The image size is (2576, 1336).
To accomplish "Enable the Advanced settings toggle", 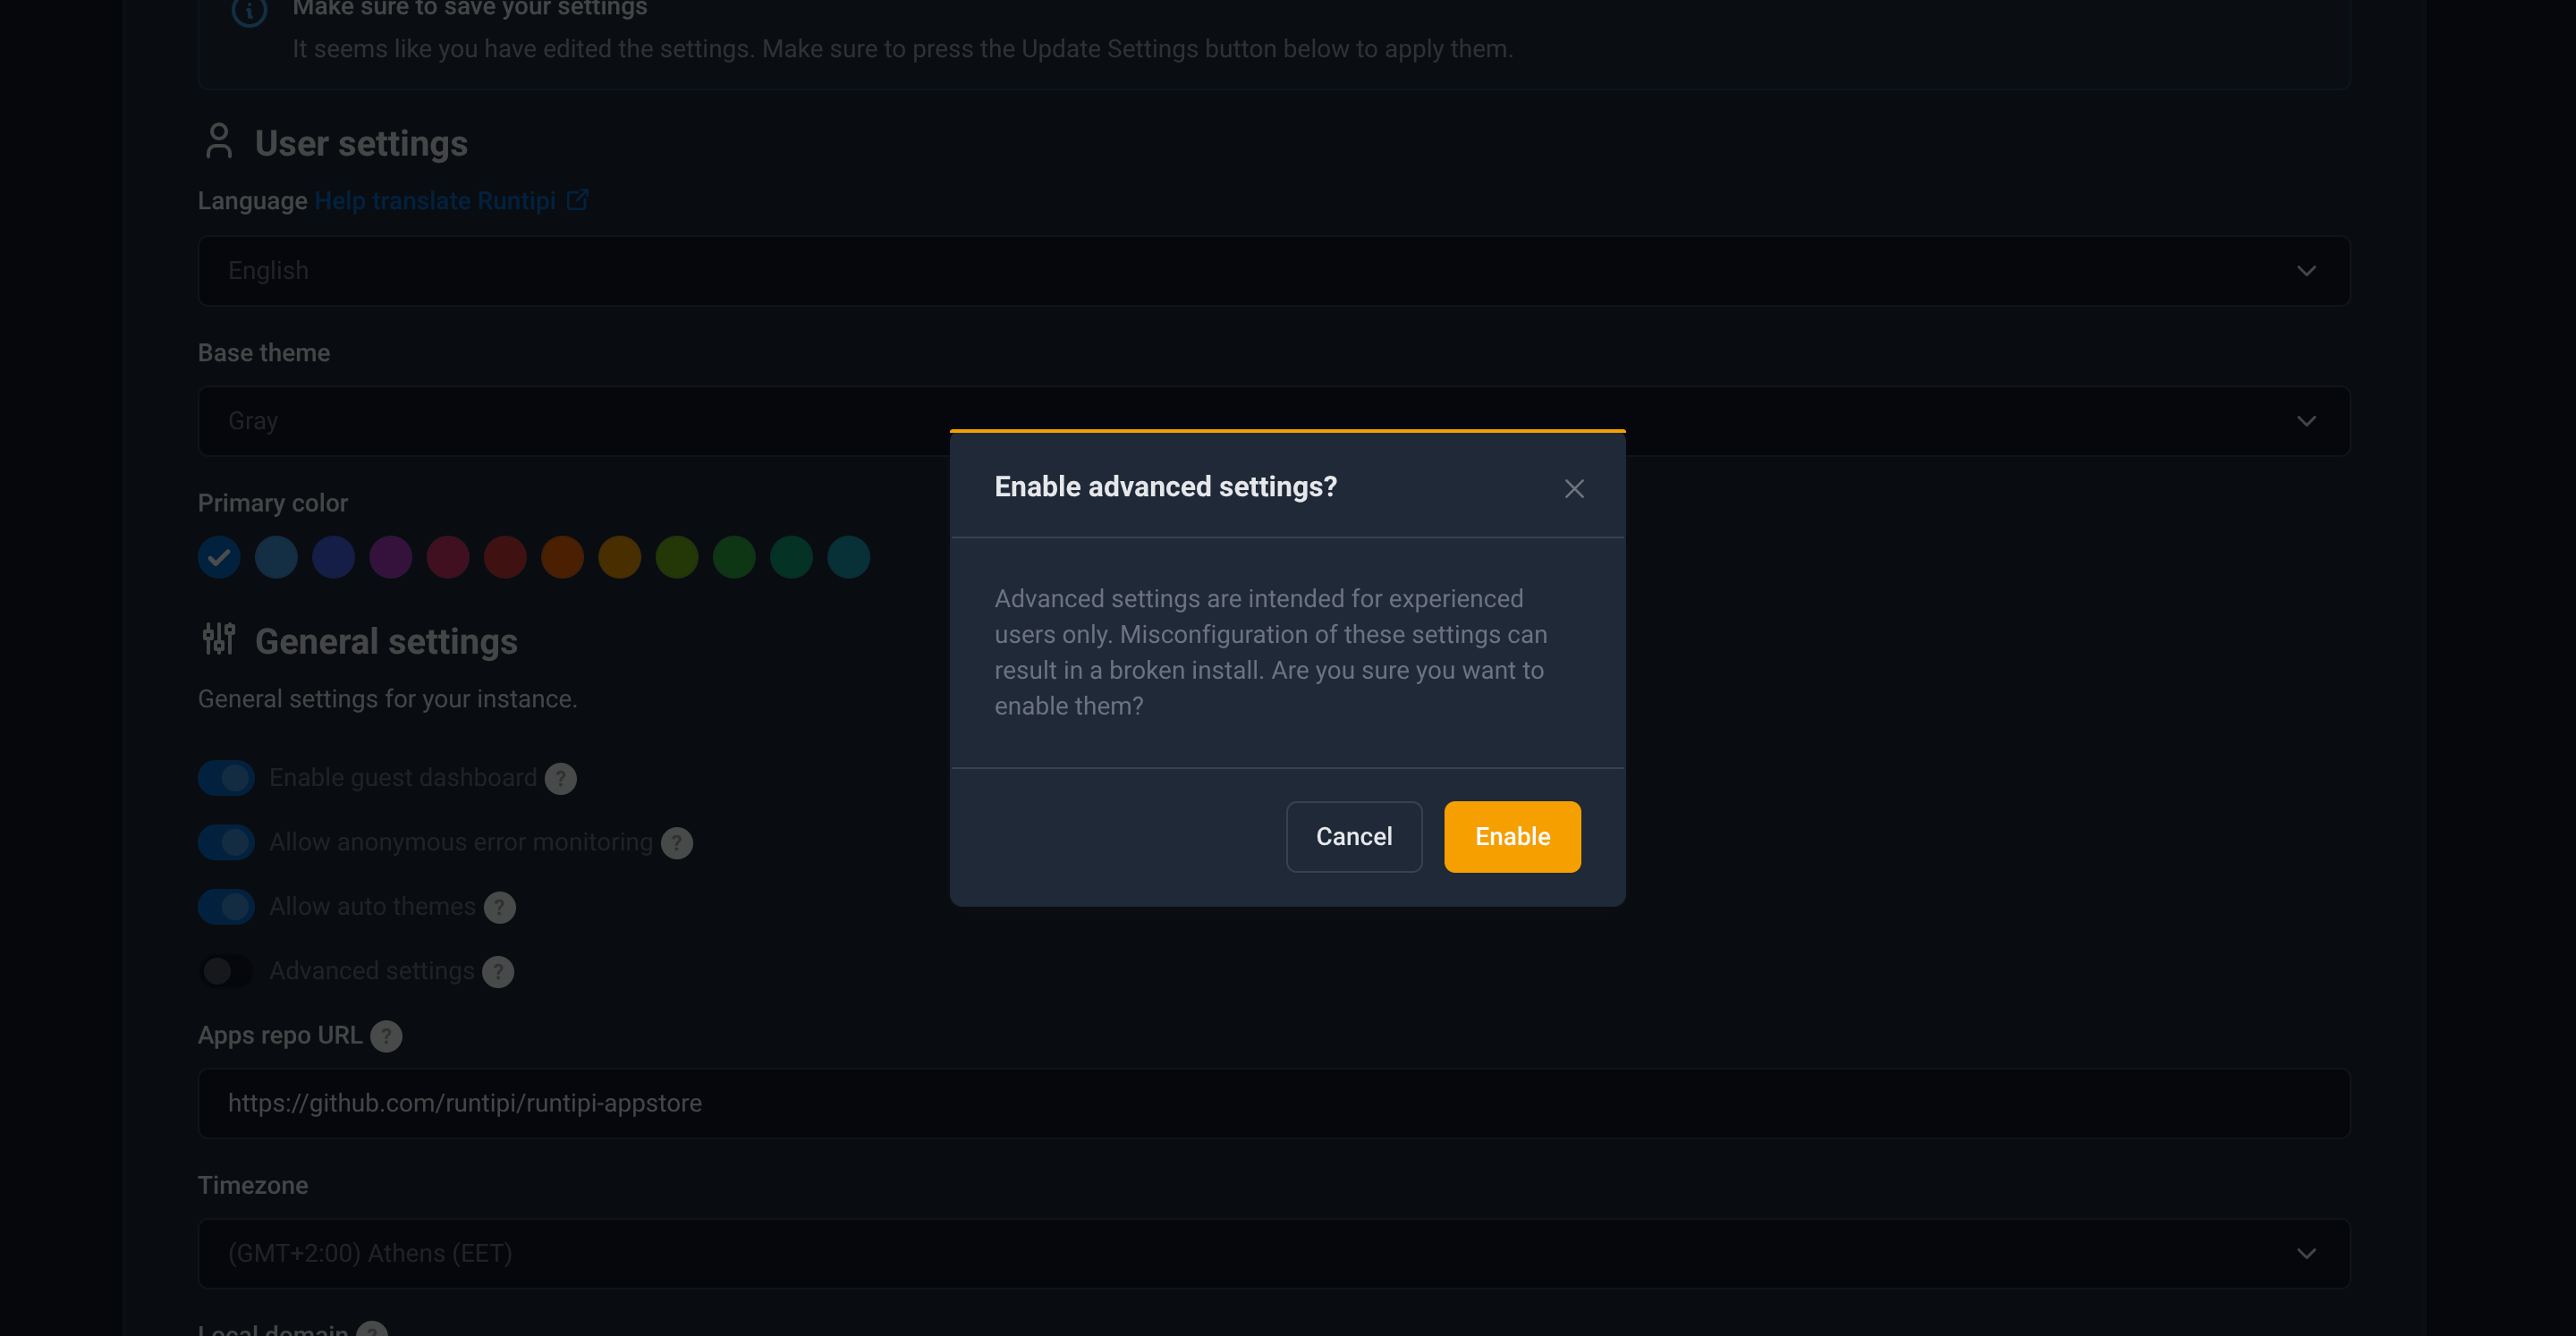I will (x=225, y=971).
